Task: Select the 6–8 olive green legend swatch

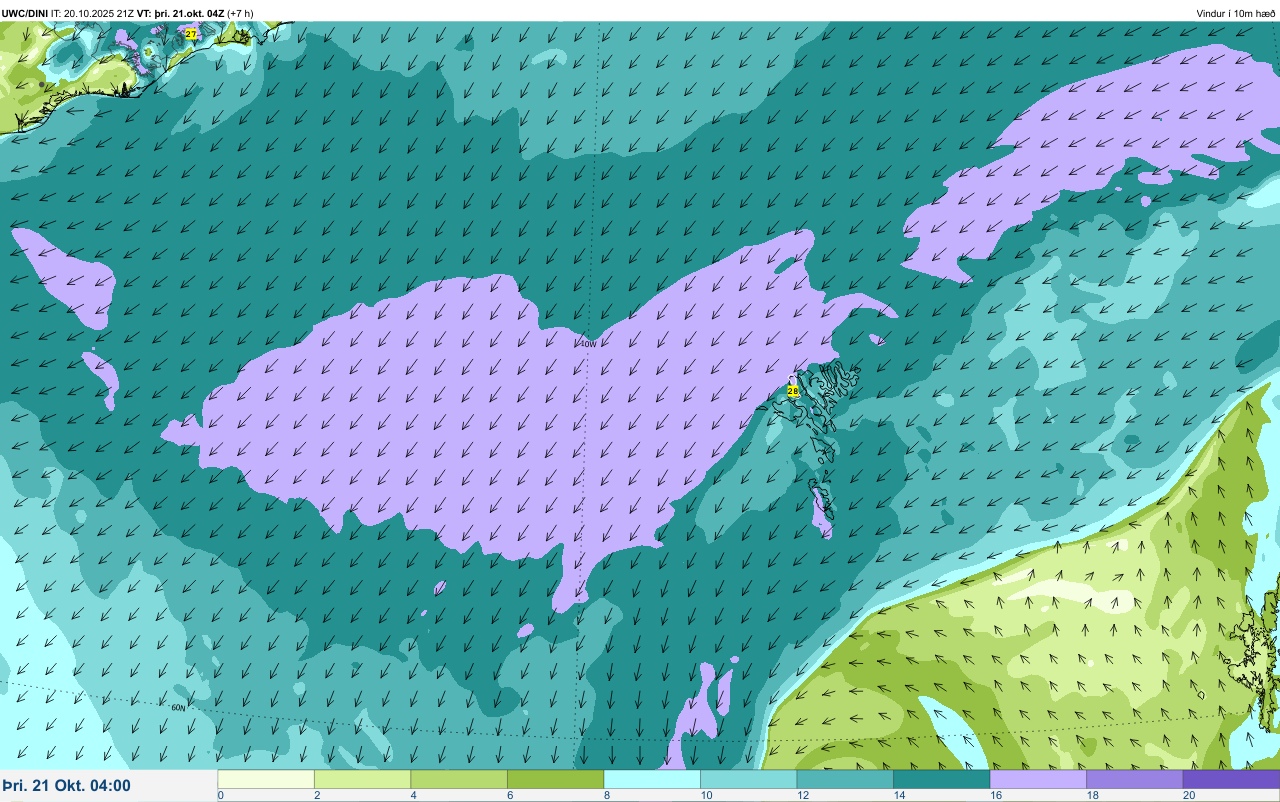Action: (555, 779)
